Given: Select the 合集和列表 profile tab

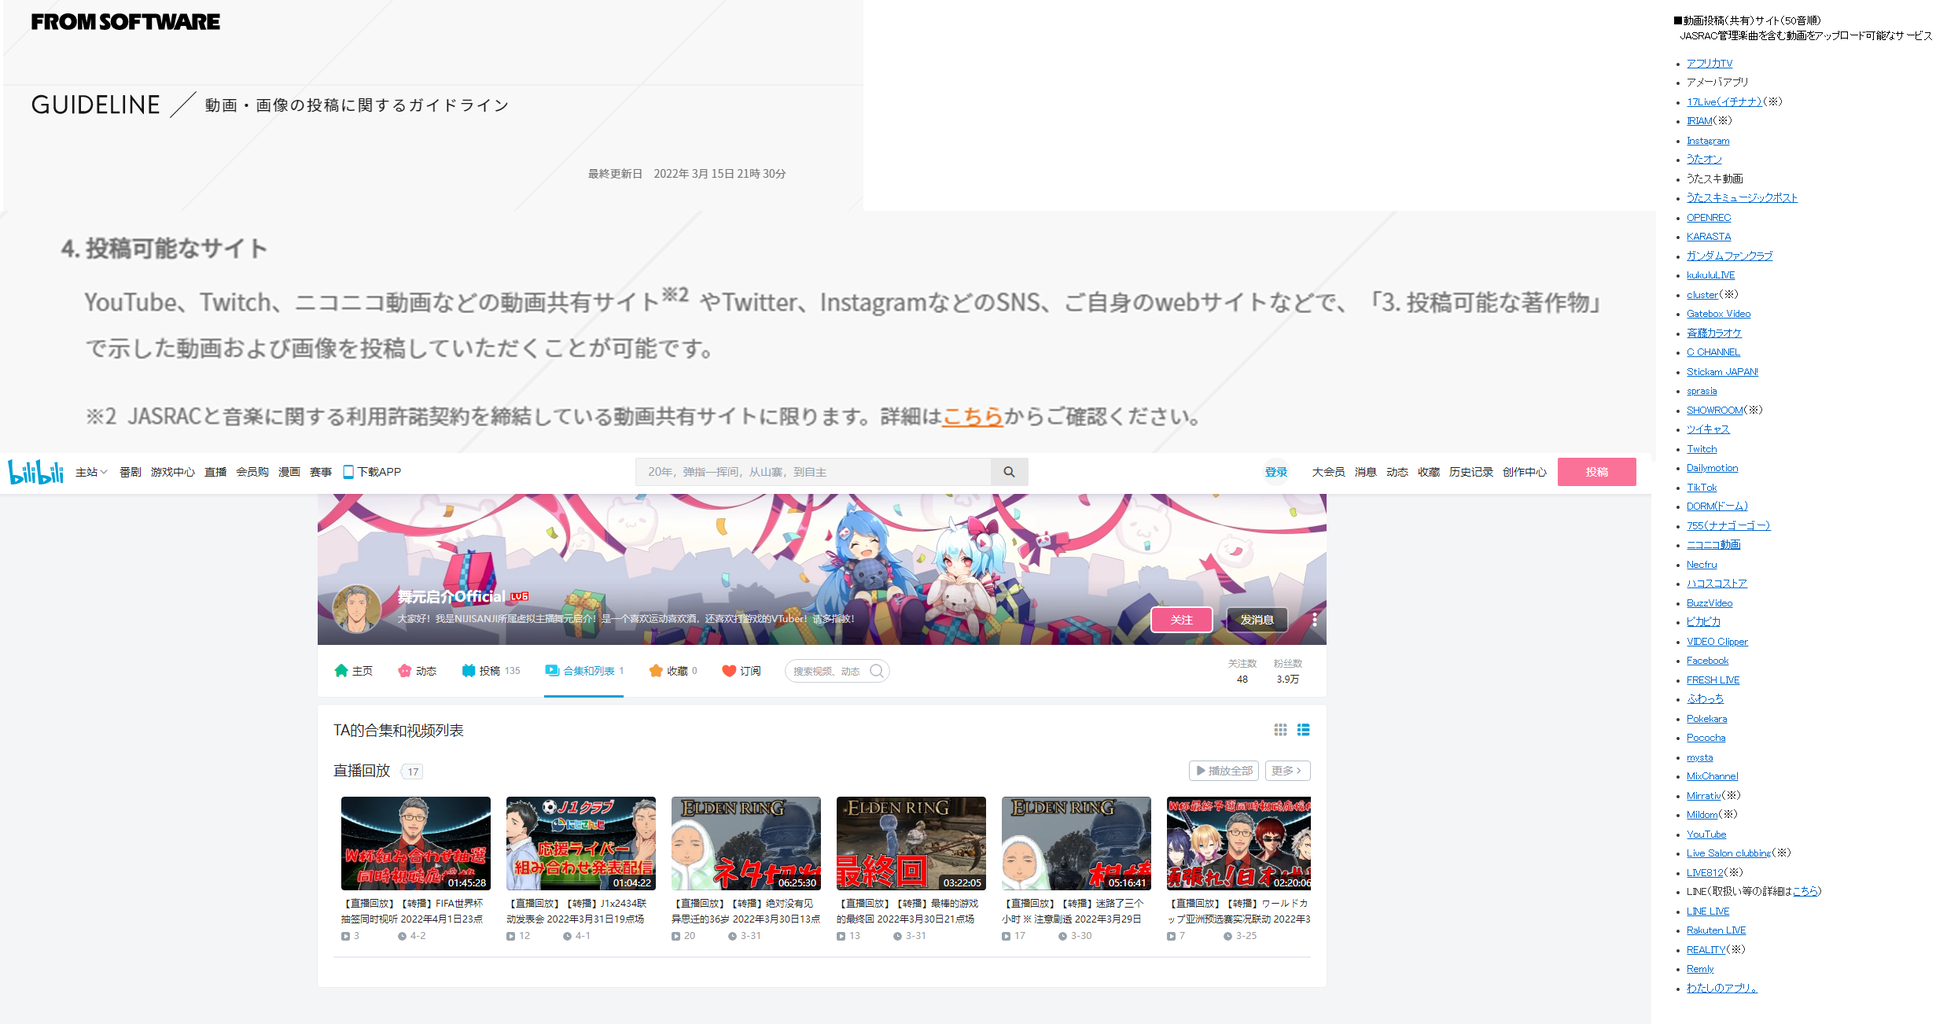Looking at the screenshot, I should click(x=584, y=671).
